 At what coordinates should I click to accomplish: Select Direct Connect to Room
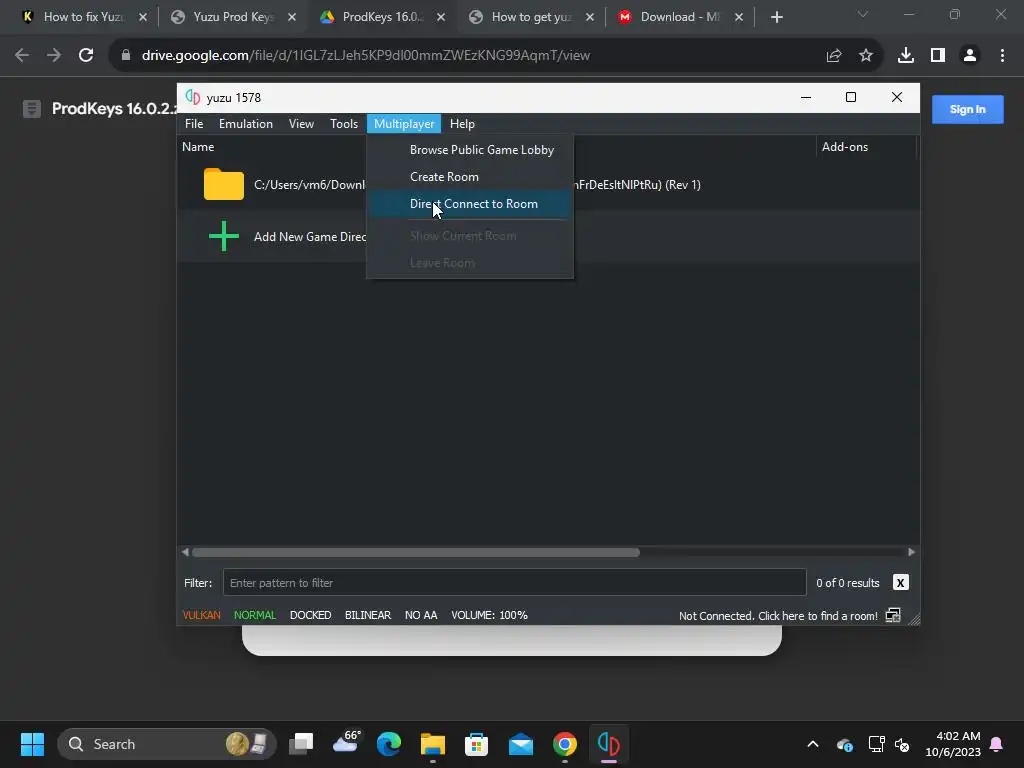(x=470, y=204)
